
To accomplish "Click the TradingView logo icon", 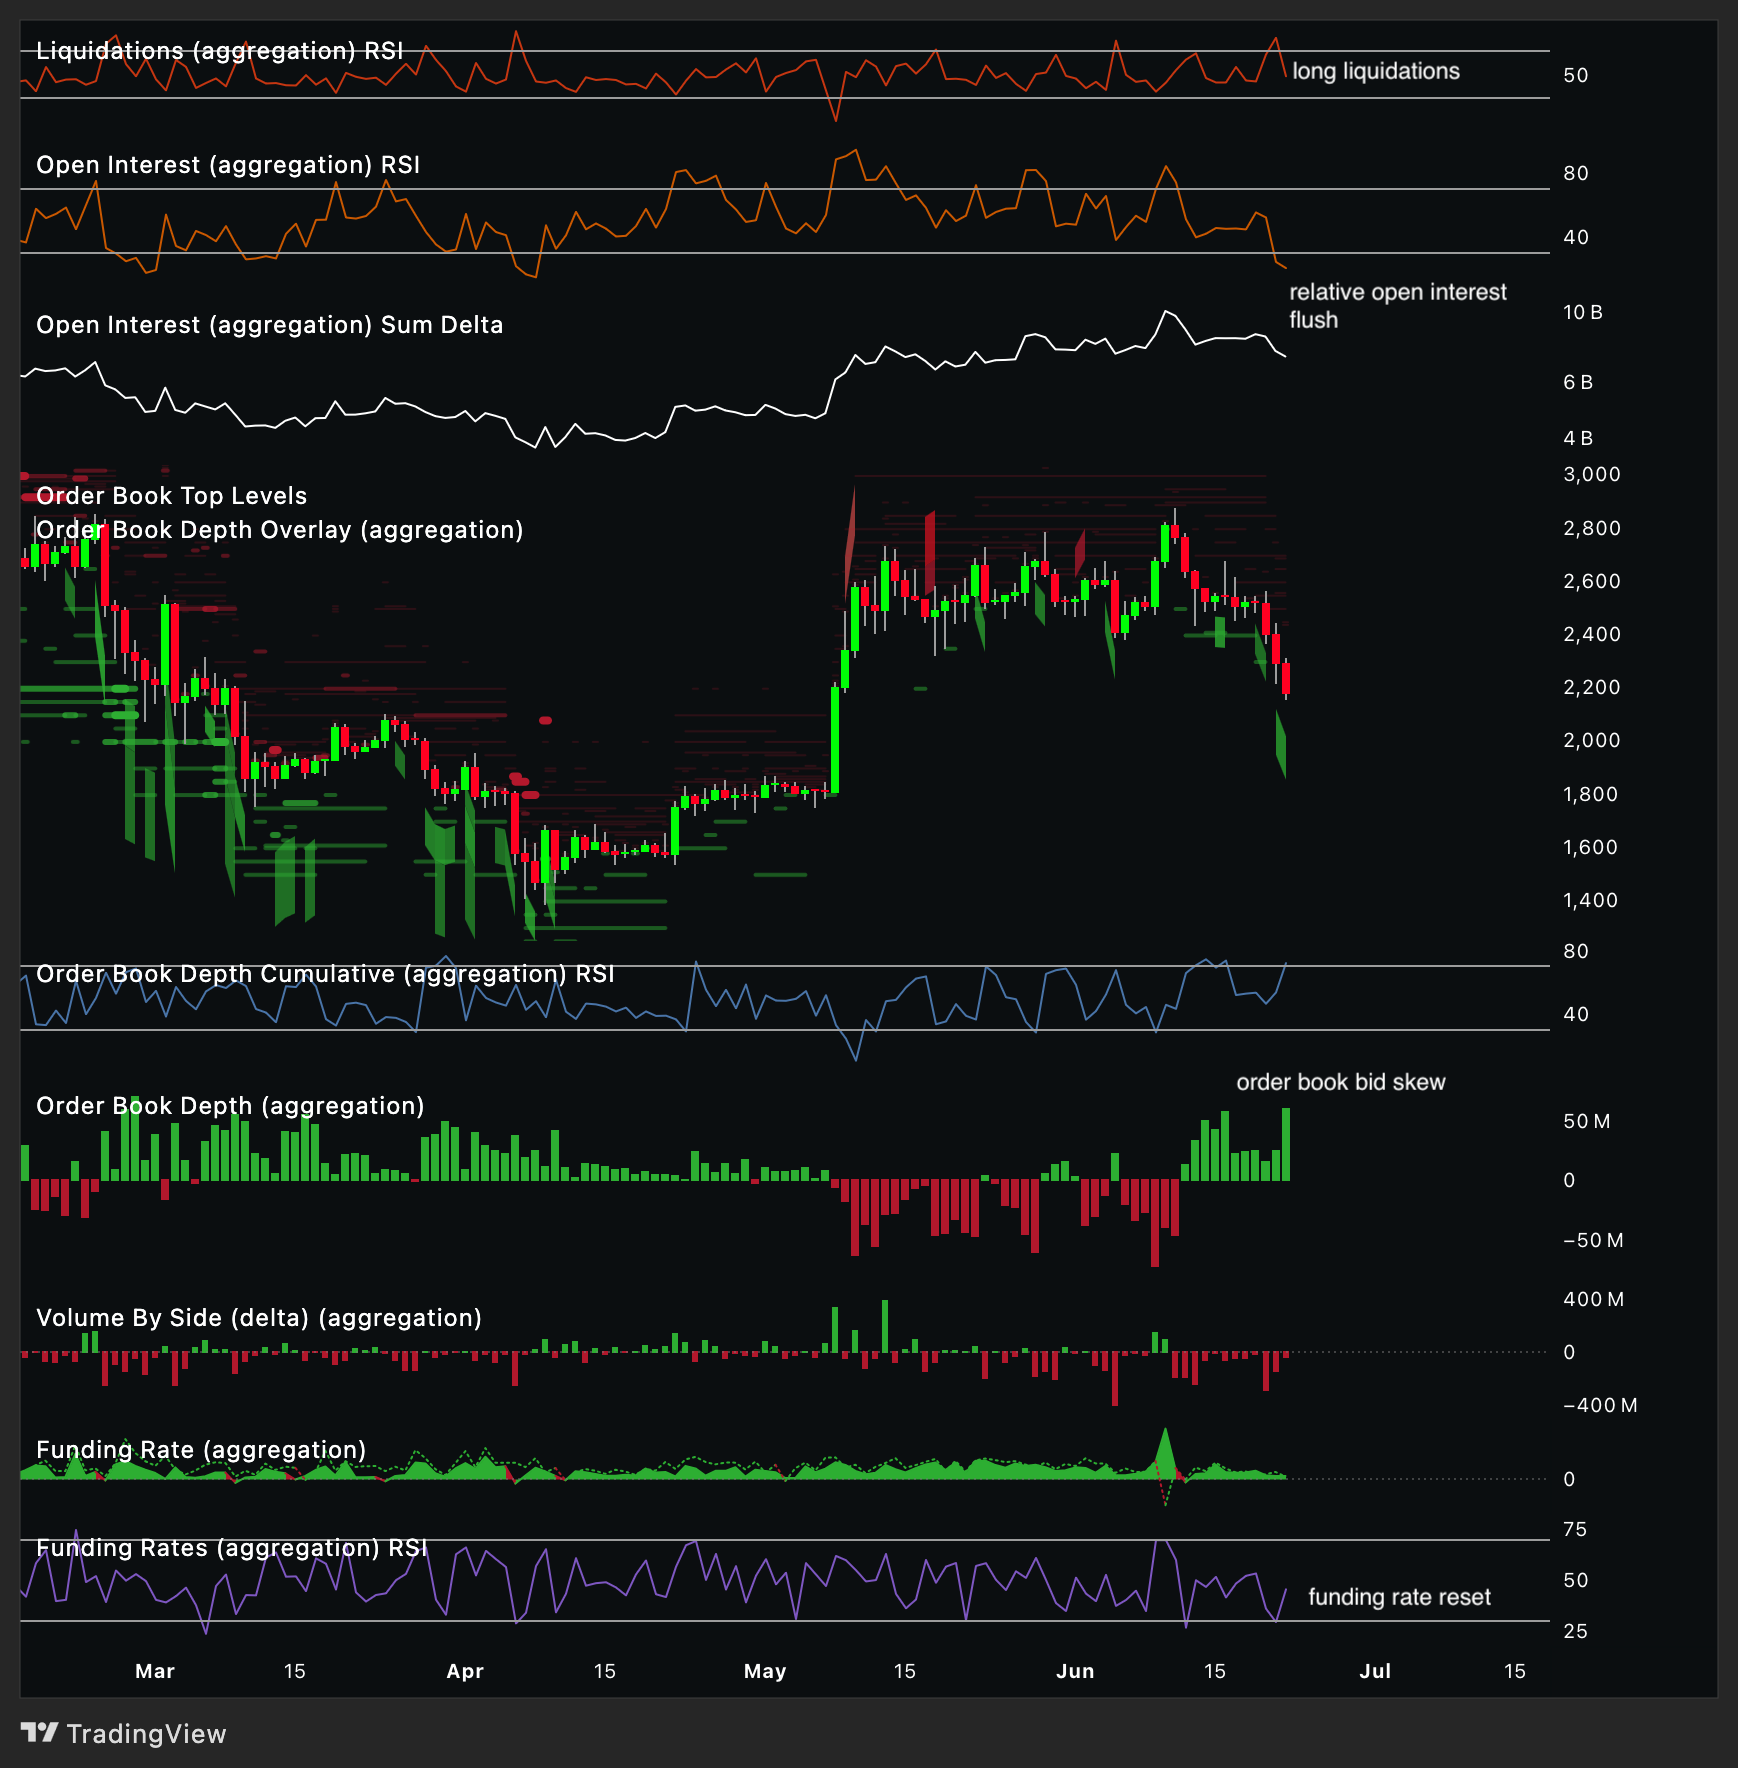I will click(40, 1732).
